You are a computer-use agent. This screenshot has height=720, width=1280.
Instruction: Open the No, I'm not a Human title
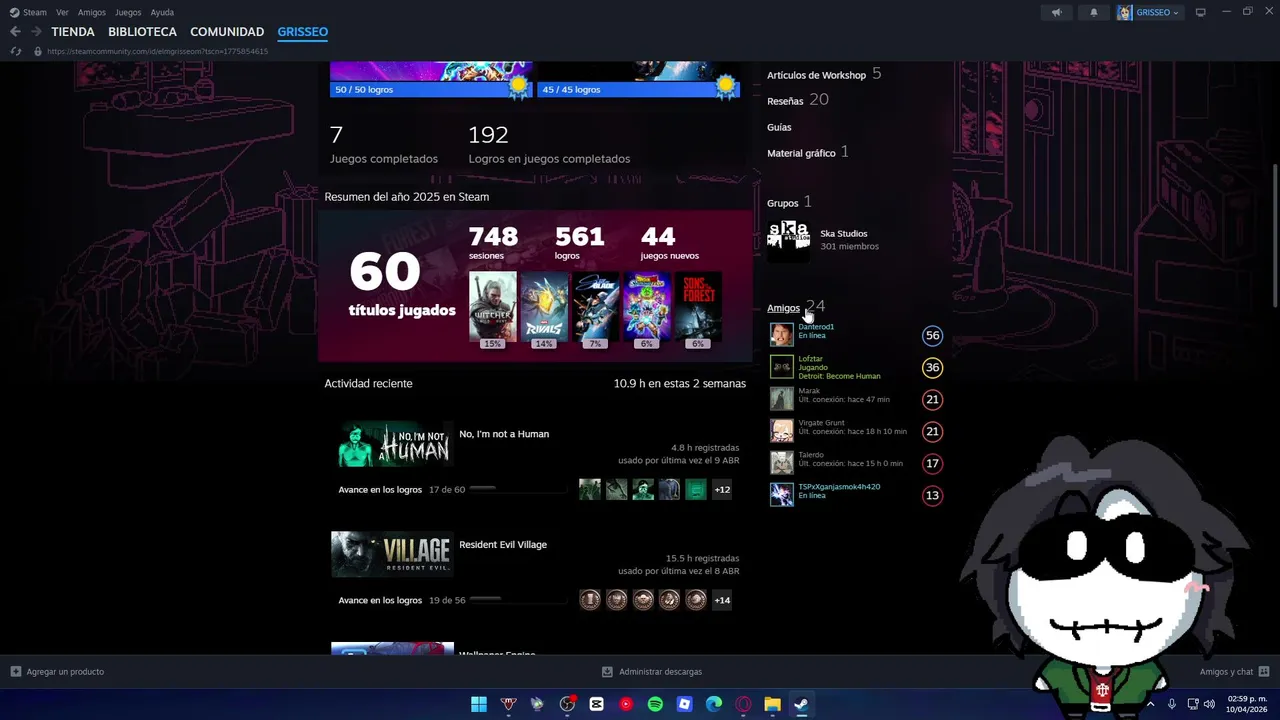(504, 434)
